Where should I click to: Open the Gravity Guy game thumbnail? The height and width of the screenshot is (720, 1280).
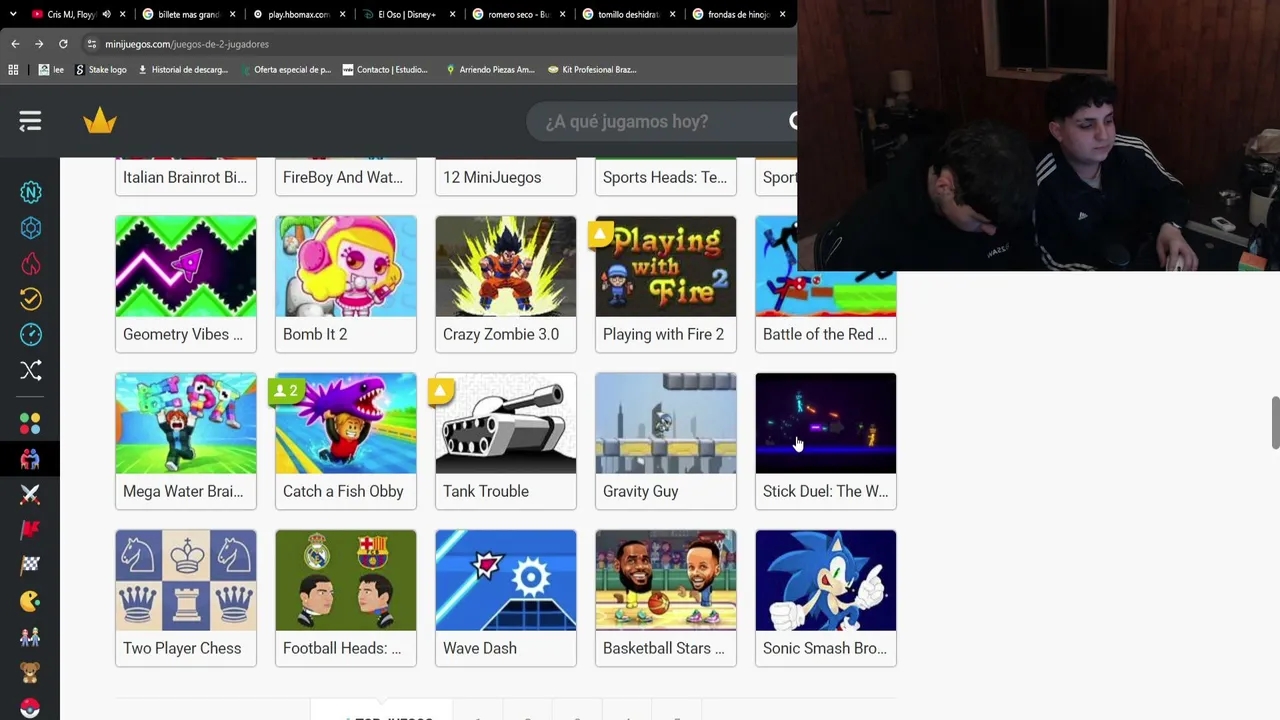pyautogui.click(x=666, y=423)
